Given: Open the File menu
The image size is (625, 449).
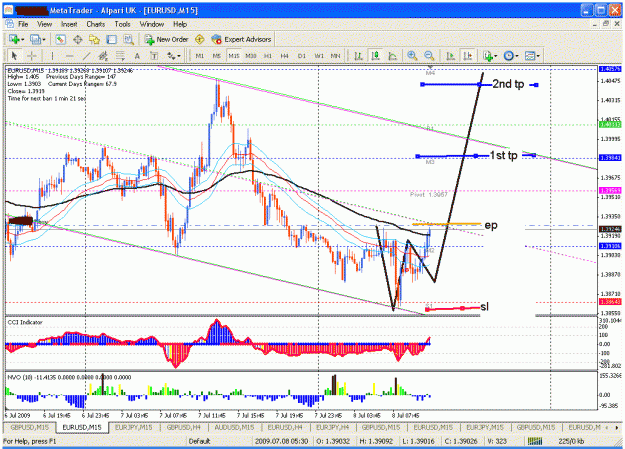Looking at the screenshot, I should click(23, 24).
